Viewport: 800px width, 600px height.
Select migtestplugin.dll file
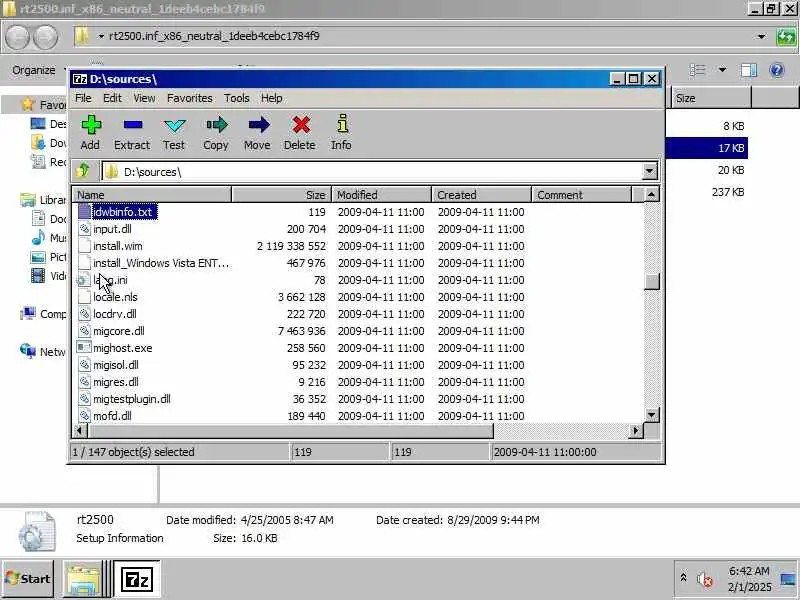(132, 399)
